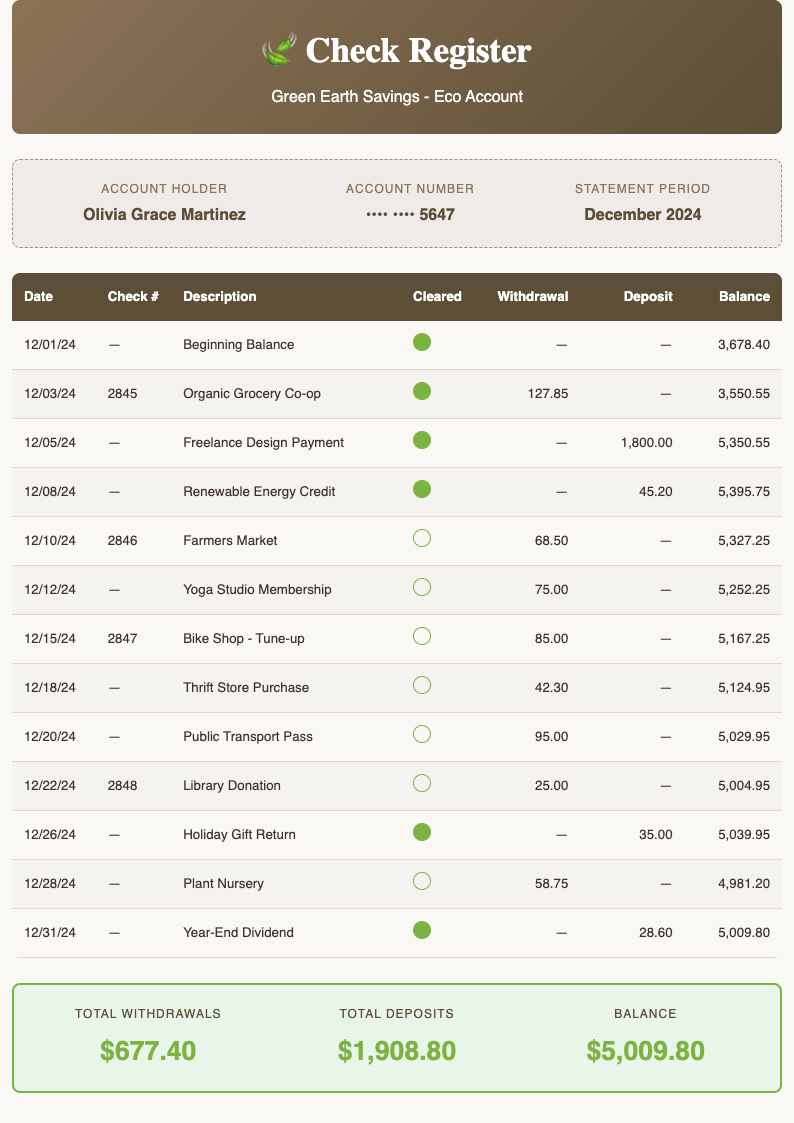Click the Date column header
Screen dimensions: 794x1123
(39, 297)
